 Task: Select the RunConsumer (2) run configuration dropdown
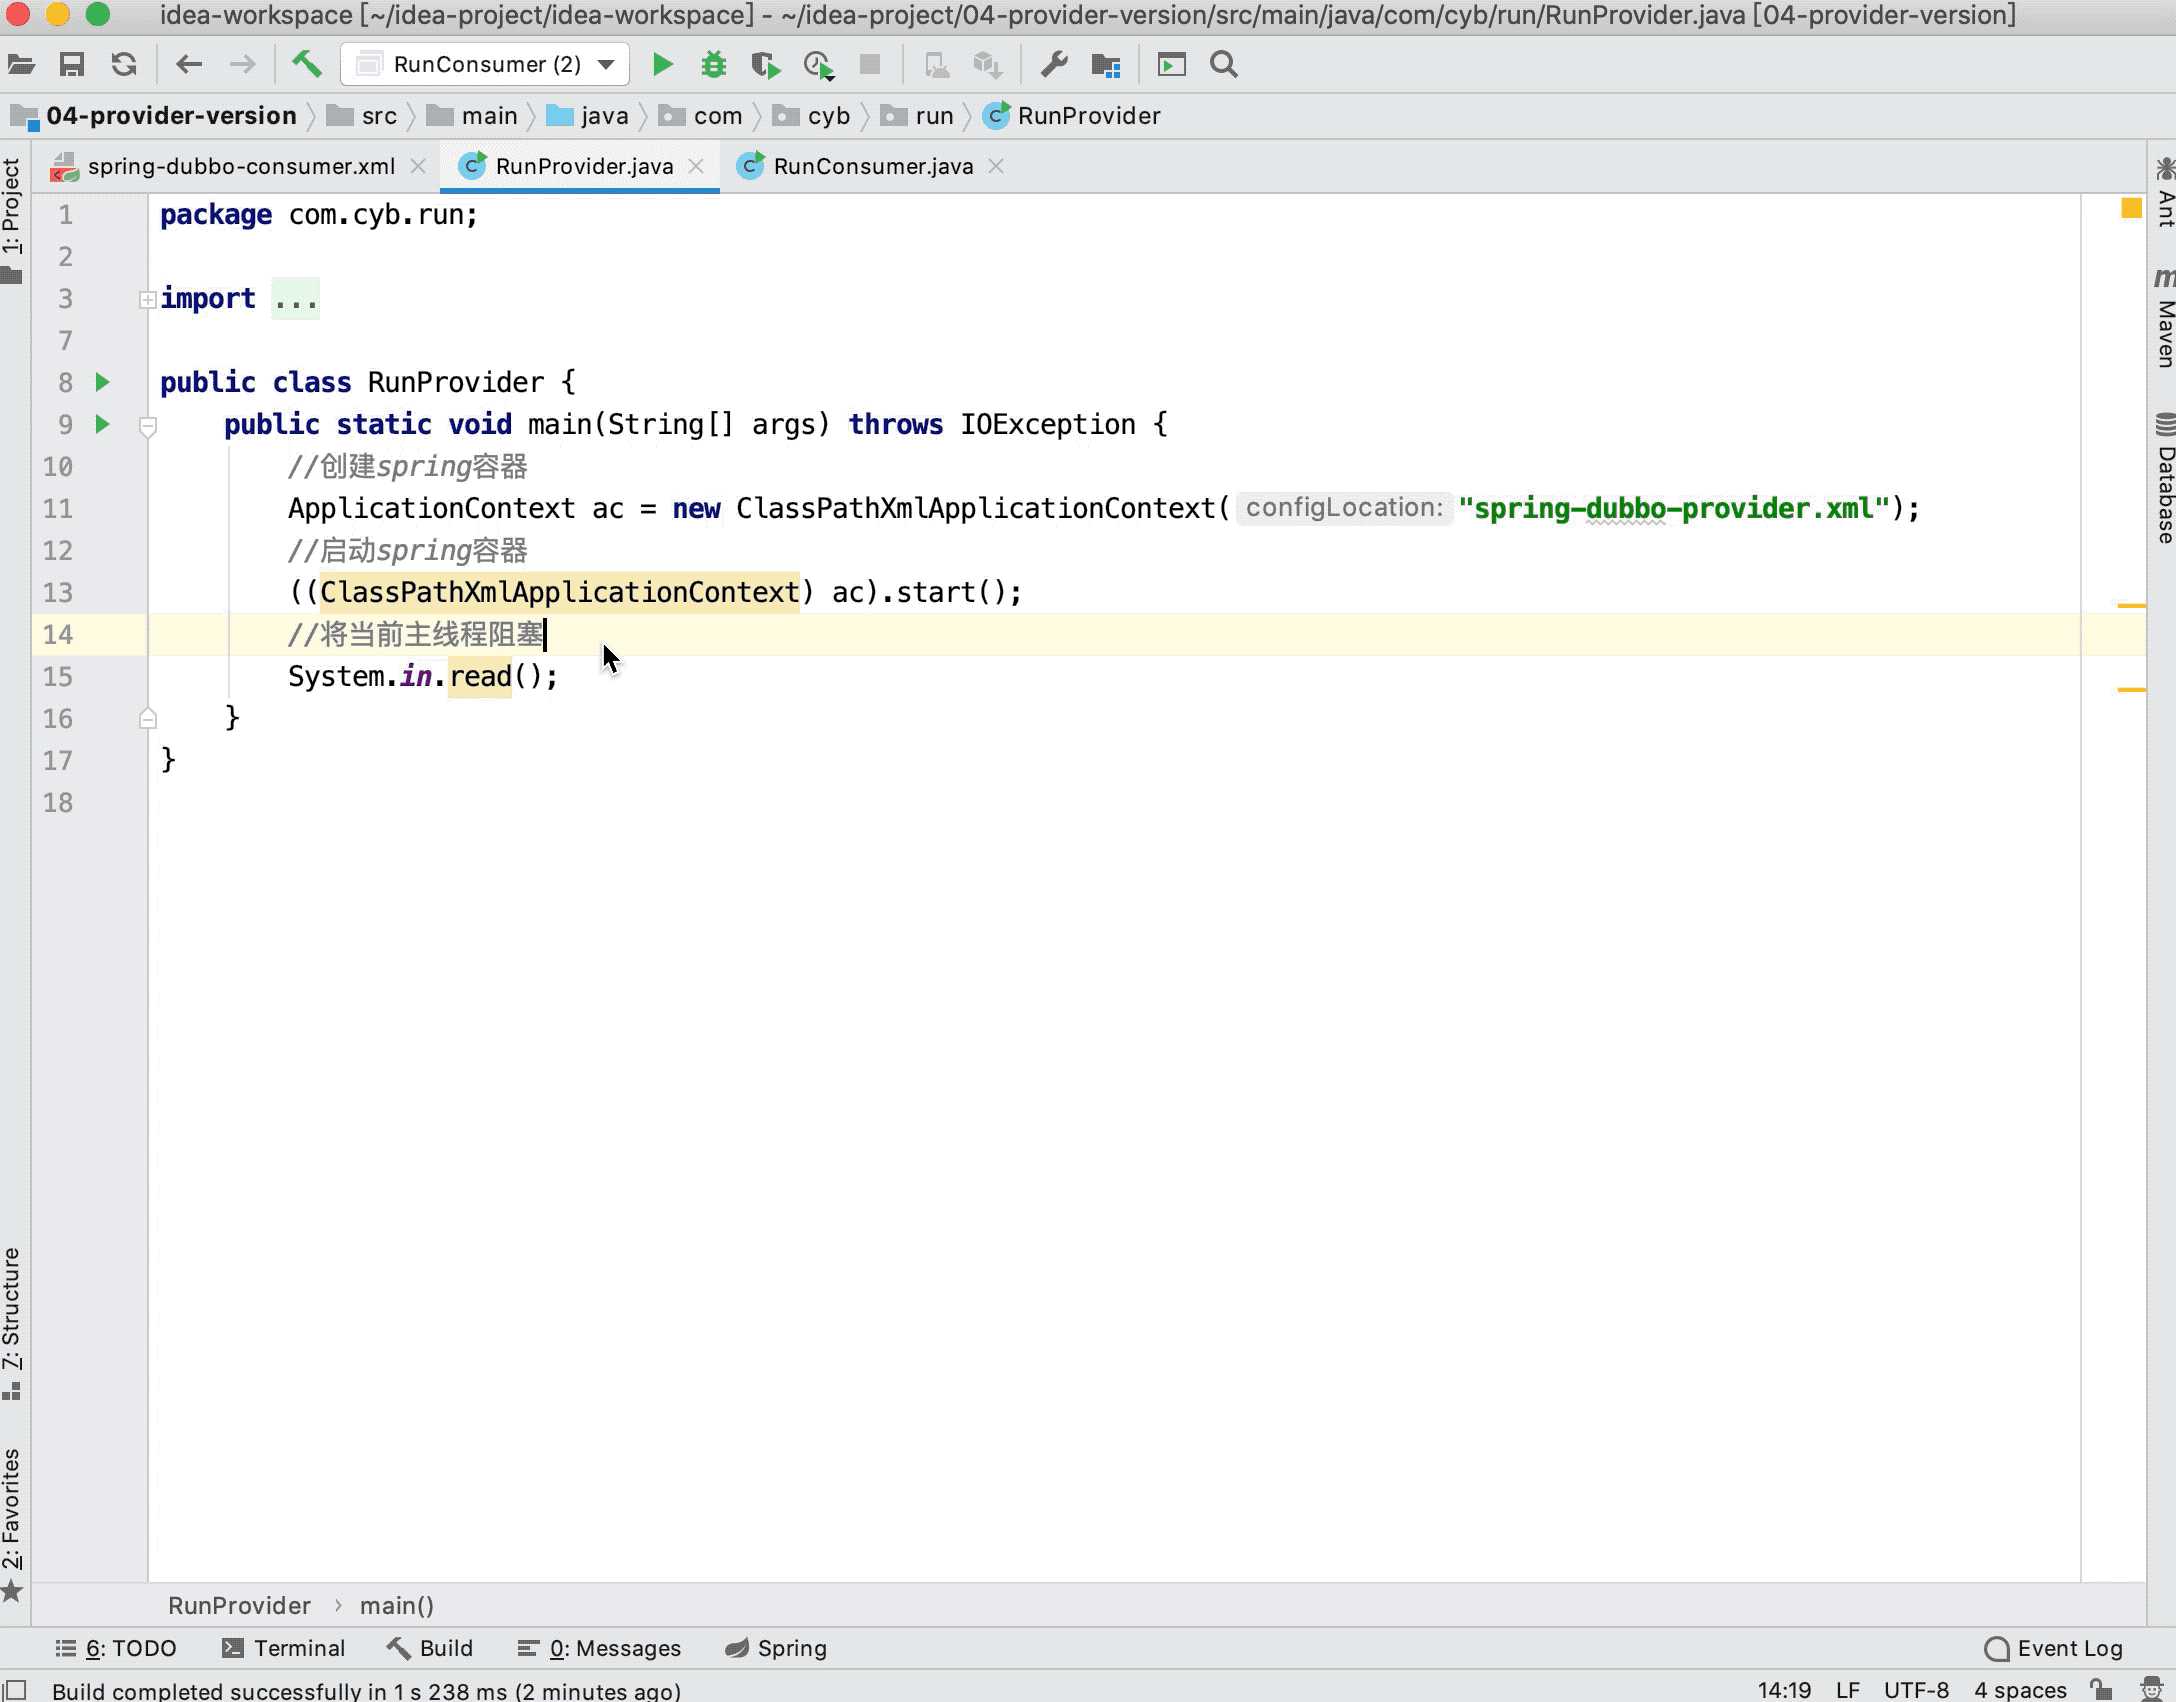pos(487,65)
